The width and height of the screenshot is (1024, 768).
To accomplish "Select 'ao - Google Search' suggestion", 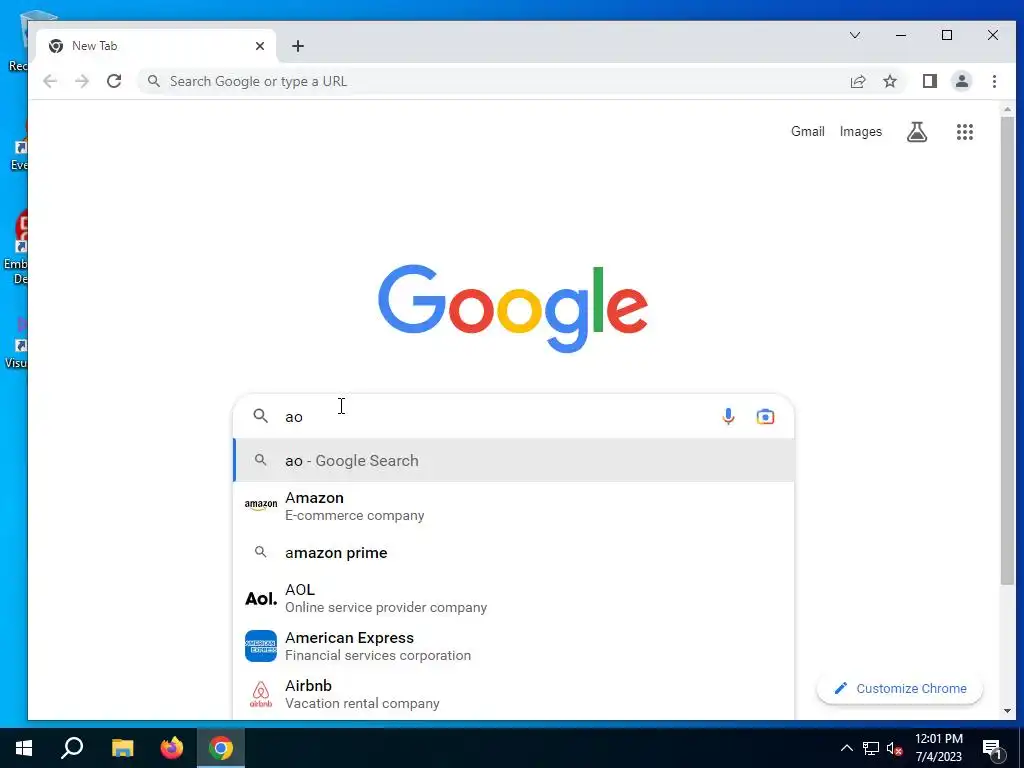I will click(514, 460).
